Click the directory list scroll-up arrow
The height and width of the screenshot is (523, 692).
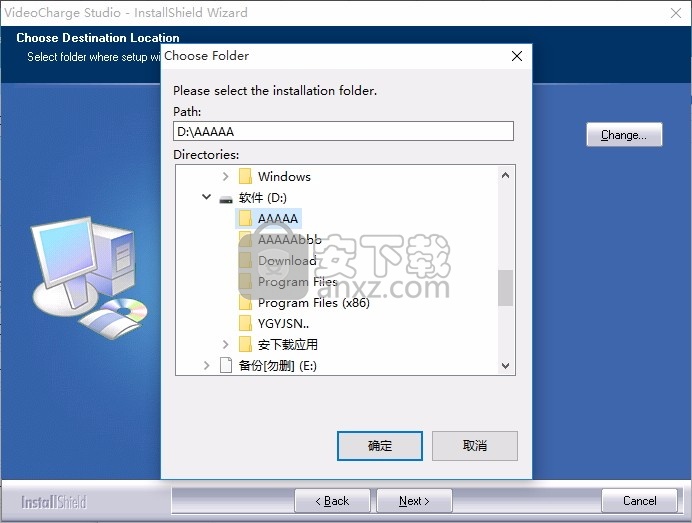(x=506, y=175)
